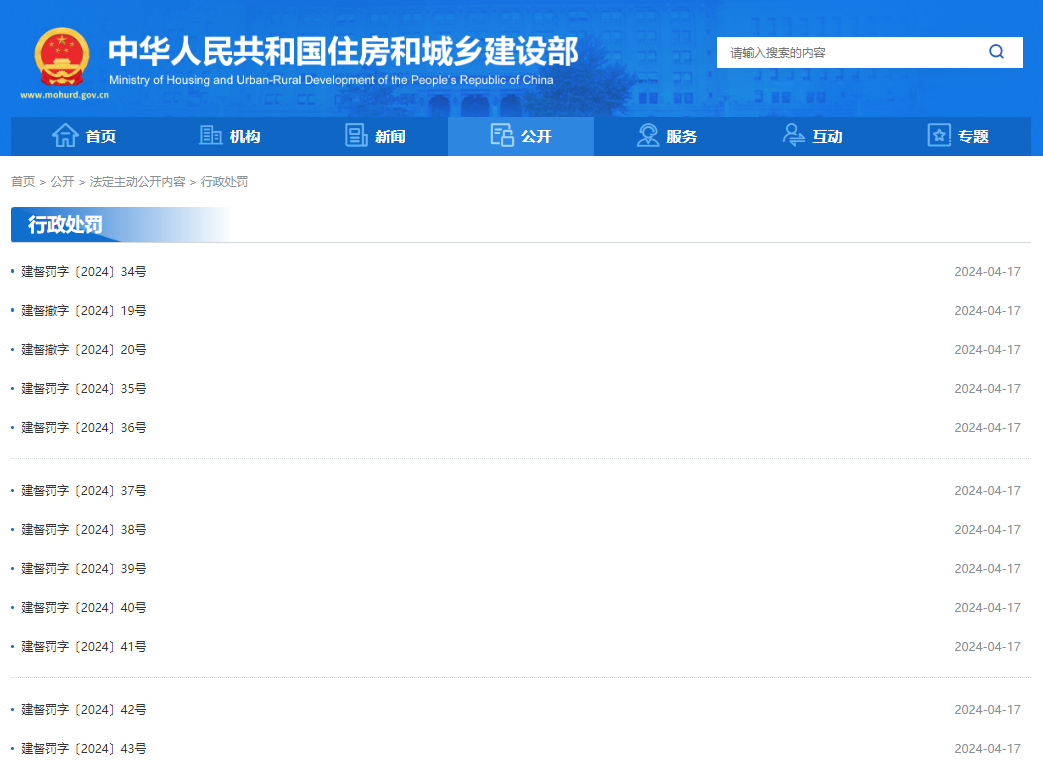Viewport: 1043px width, 764px height.
Task: Click the document icon beside 公开
Action: click(x=502, y=135)
